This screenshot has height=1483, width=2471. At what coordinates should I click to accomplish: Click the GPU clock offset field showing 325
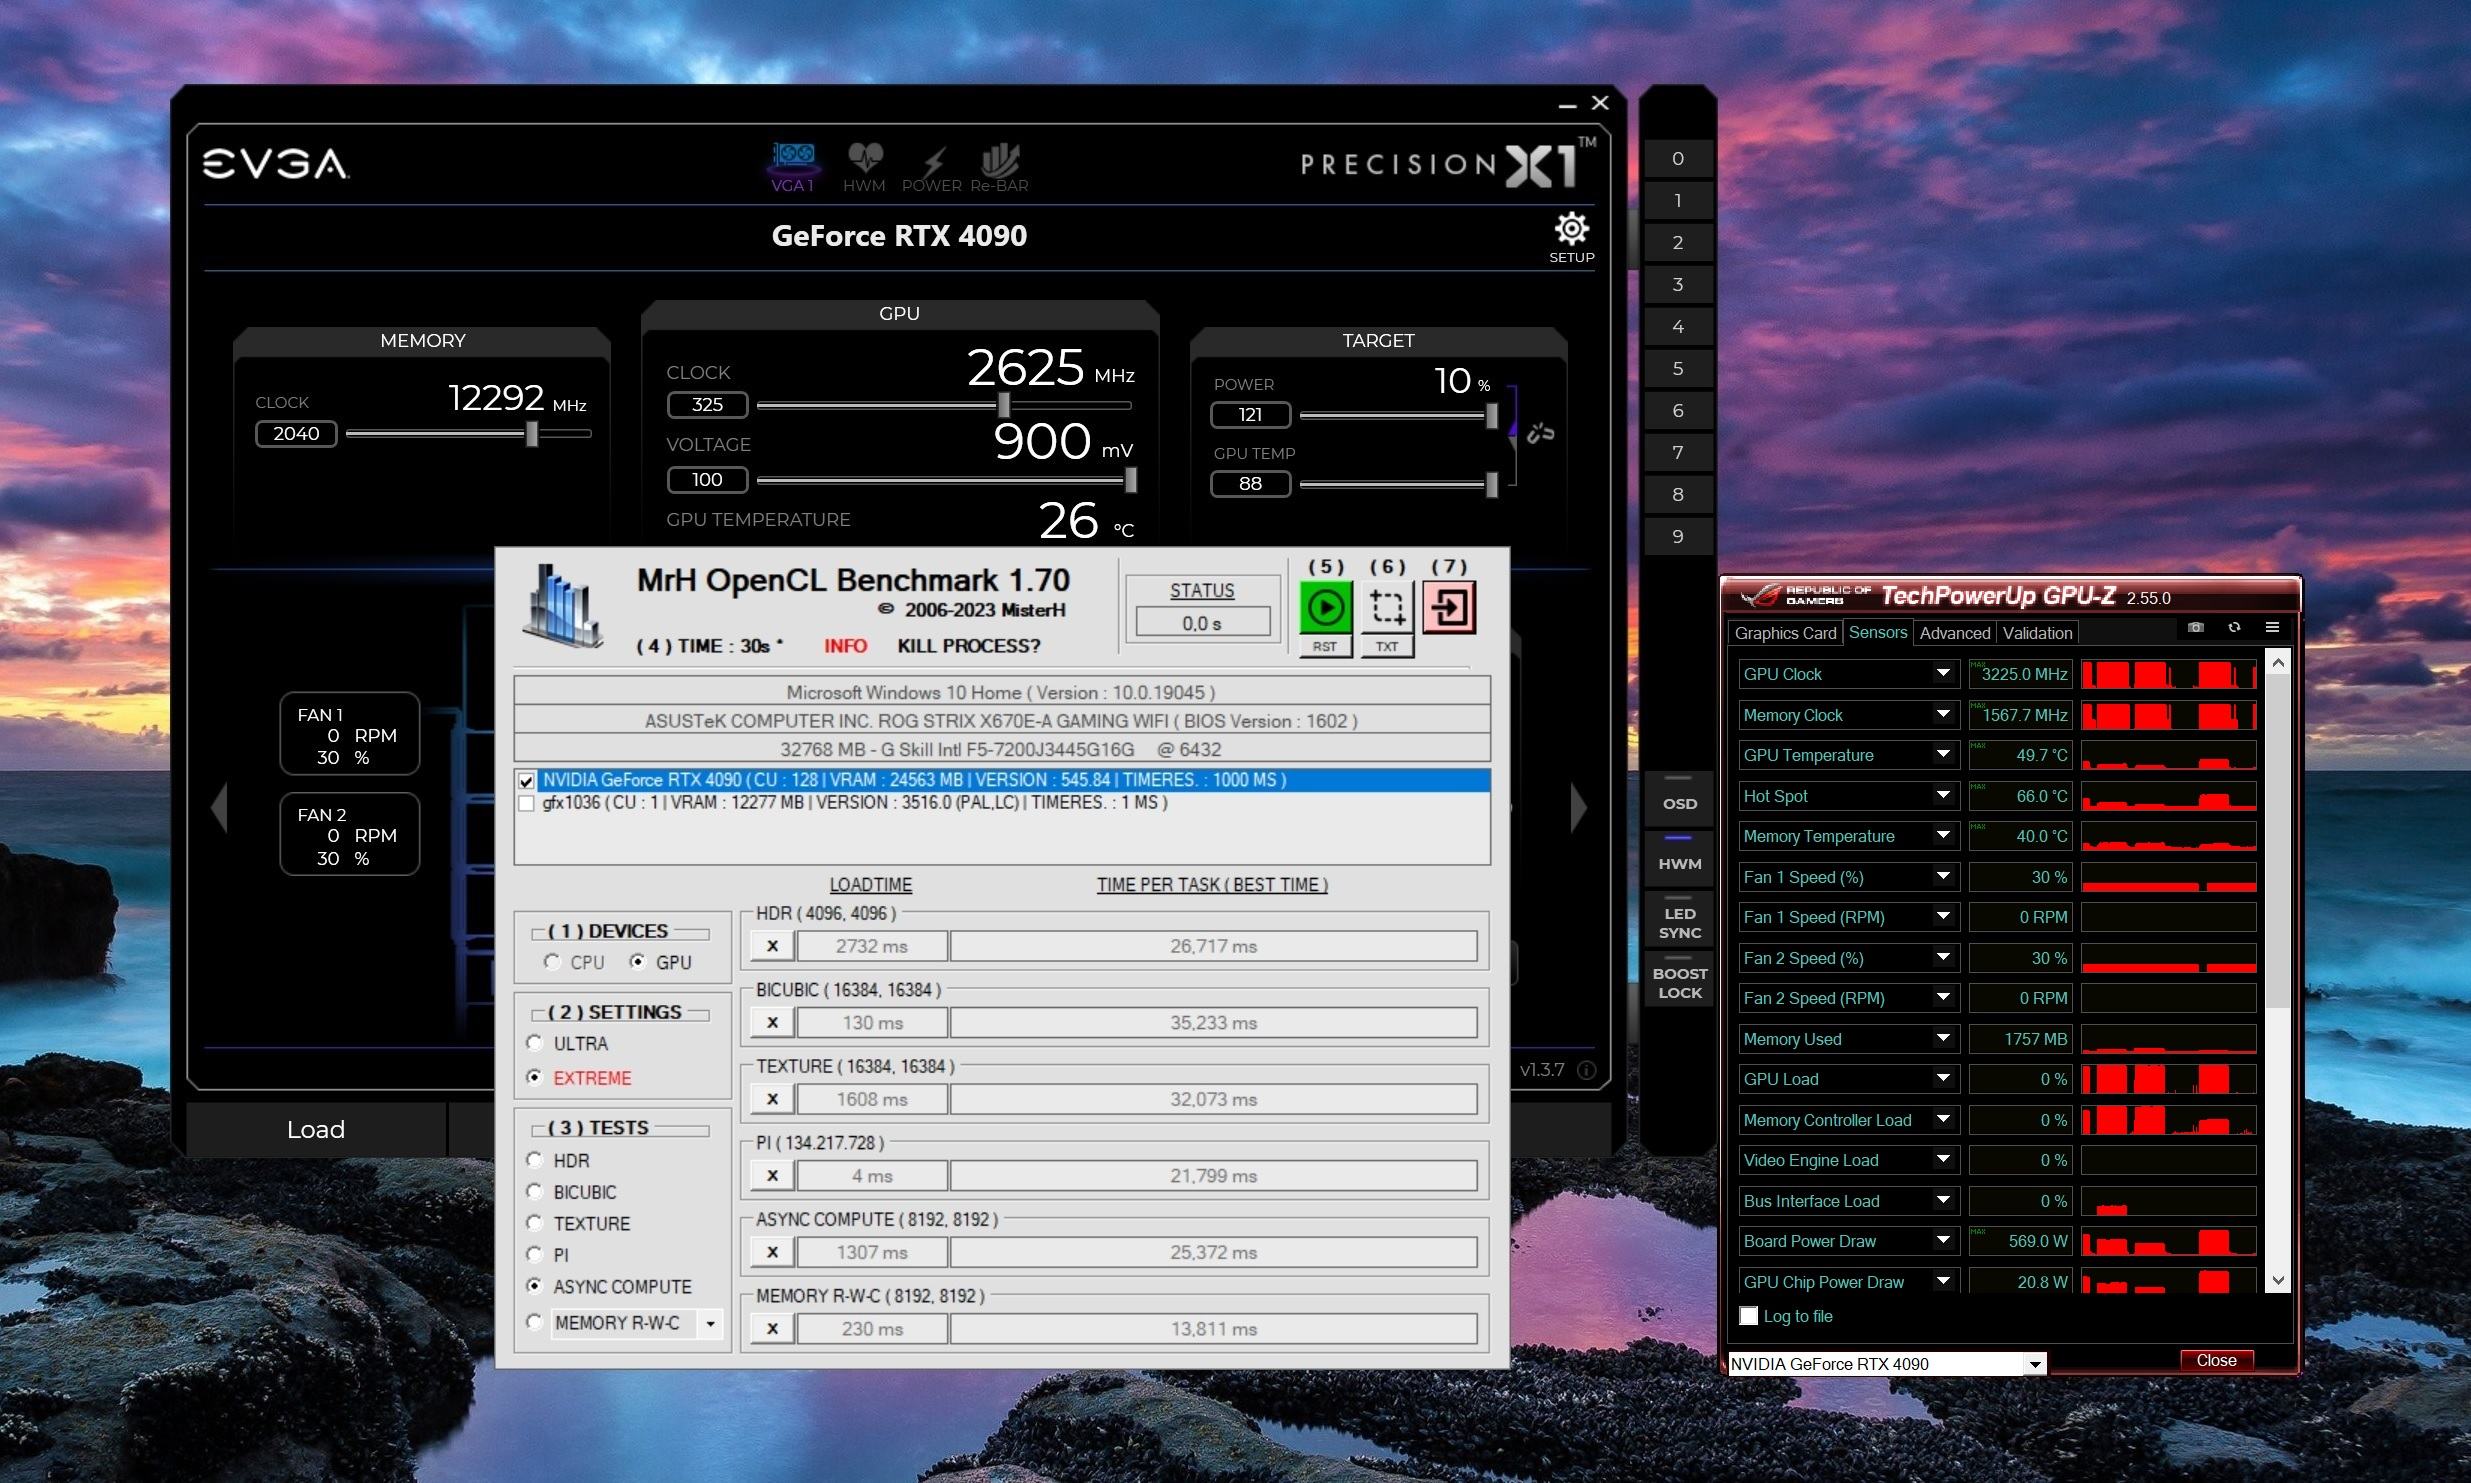click(x=707, y=405)
